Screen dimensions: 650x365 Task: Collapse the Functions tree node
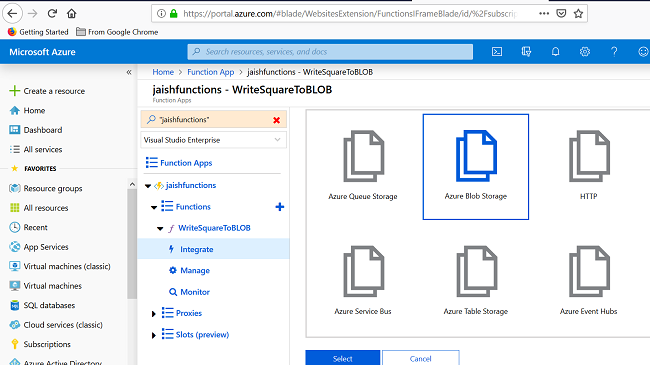(154, 207)
